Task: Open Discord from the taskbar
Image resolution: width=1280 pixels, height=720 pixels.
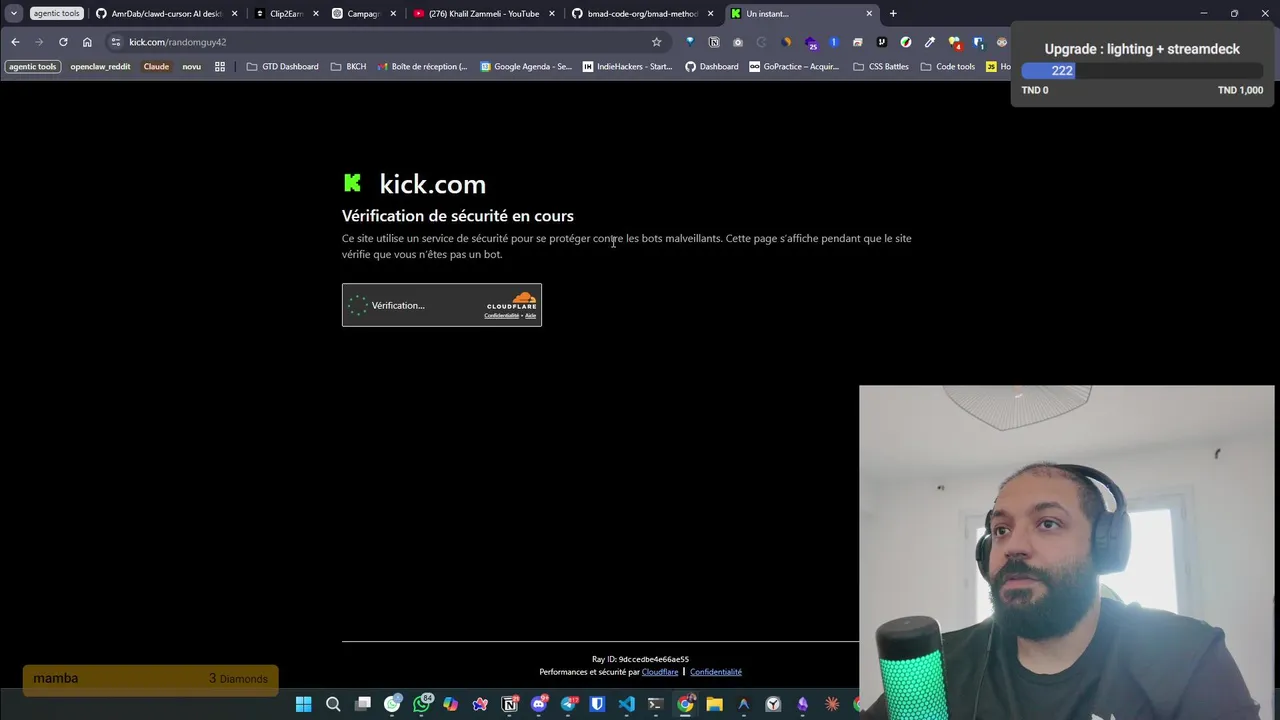Action: click(539, 704)
